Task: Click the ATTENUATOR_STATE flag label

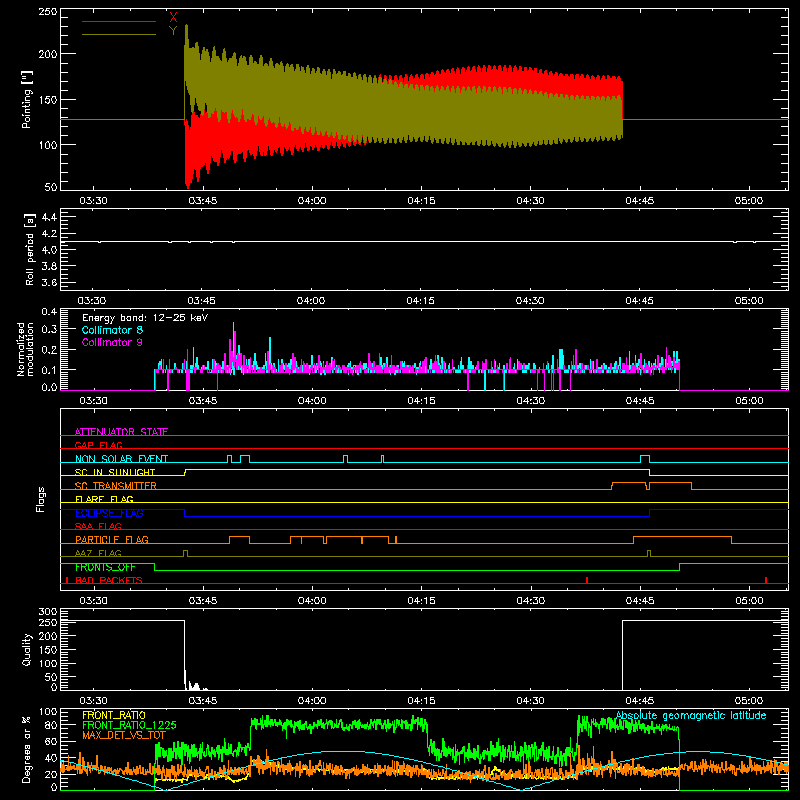Action: [x=121, y=432]
